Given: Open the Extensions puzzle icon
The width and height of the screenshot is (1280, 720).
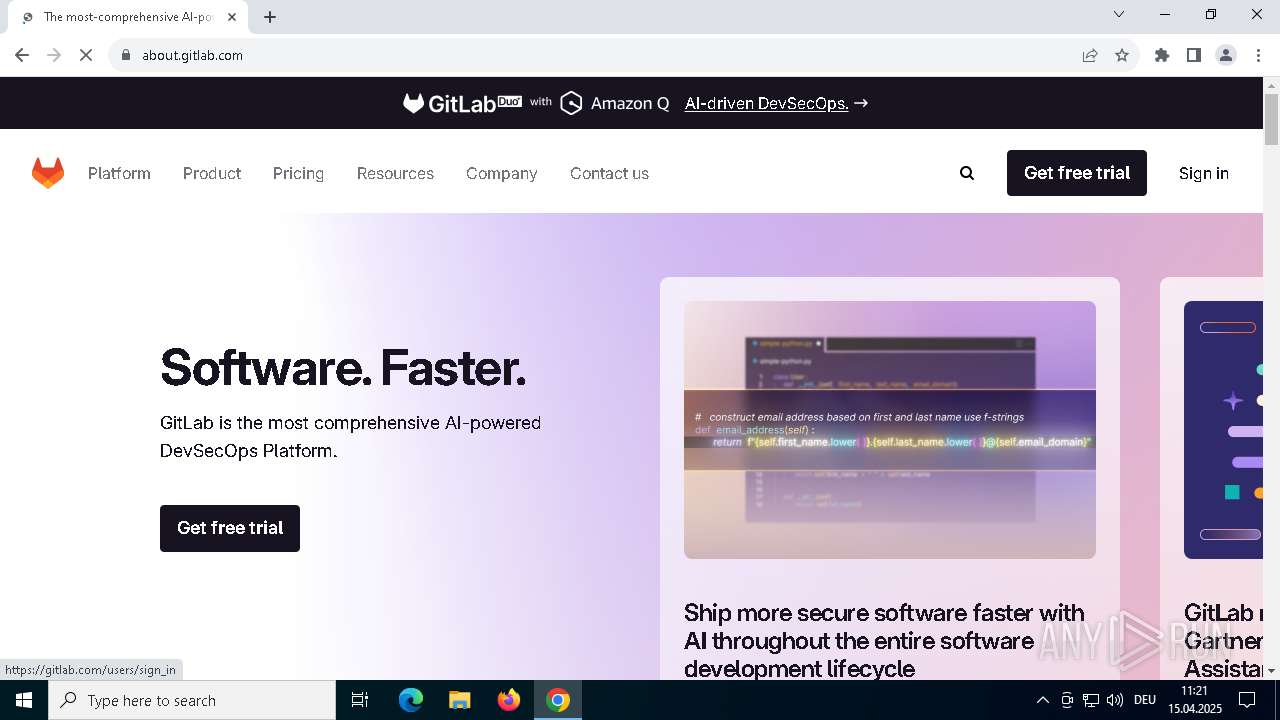Looking at the screenshot, I should (1162, 55).
